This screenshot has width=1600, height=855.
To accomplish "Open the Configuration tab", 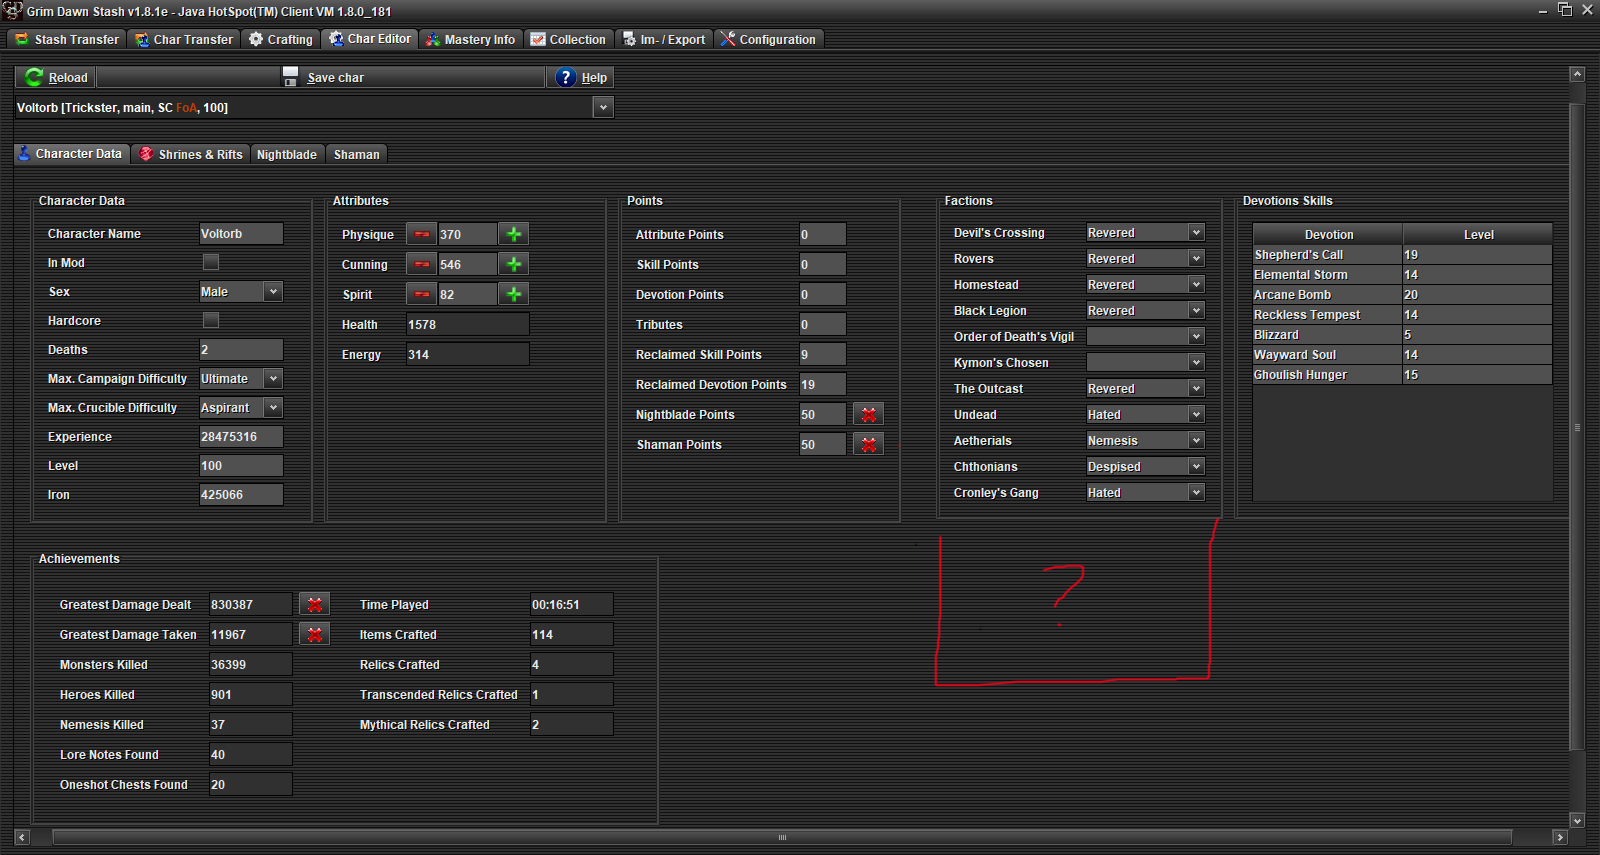I will click(768, 39).
